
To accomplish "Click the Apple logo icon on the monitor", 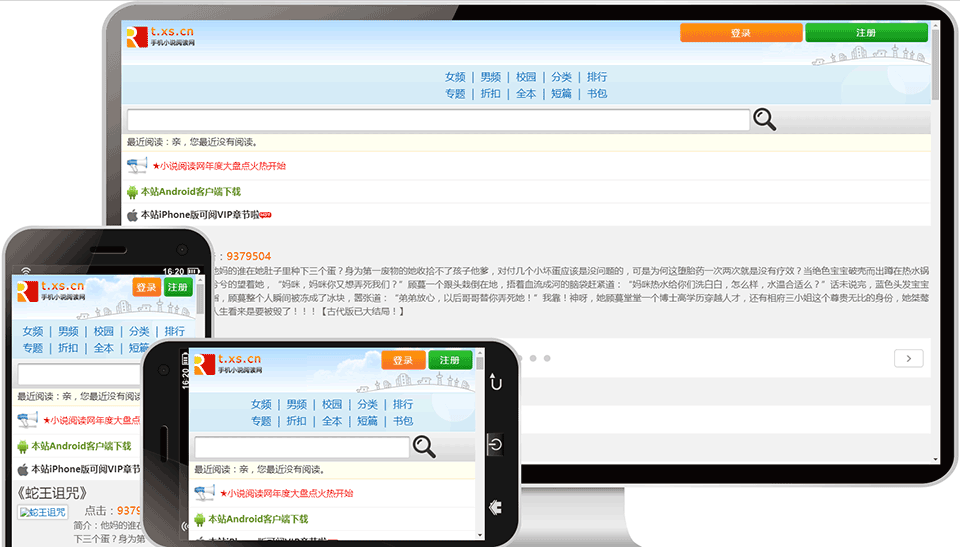I will (132, 215).
